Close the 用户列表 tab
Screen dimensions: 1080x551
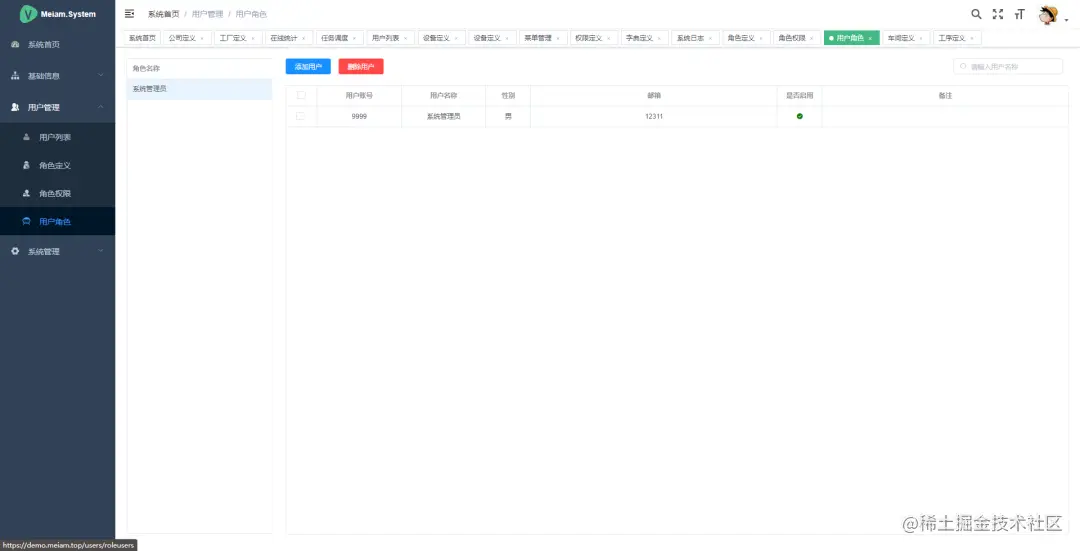click(x=405, y=39)
